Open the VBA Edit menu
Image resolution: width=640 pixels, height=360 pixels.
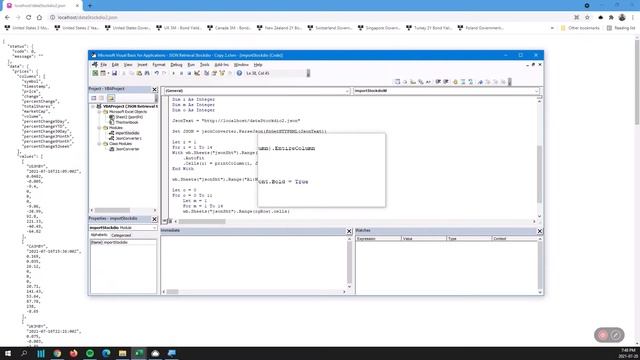pyautogui.click(x=115, y=64)
